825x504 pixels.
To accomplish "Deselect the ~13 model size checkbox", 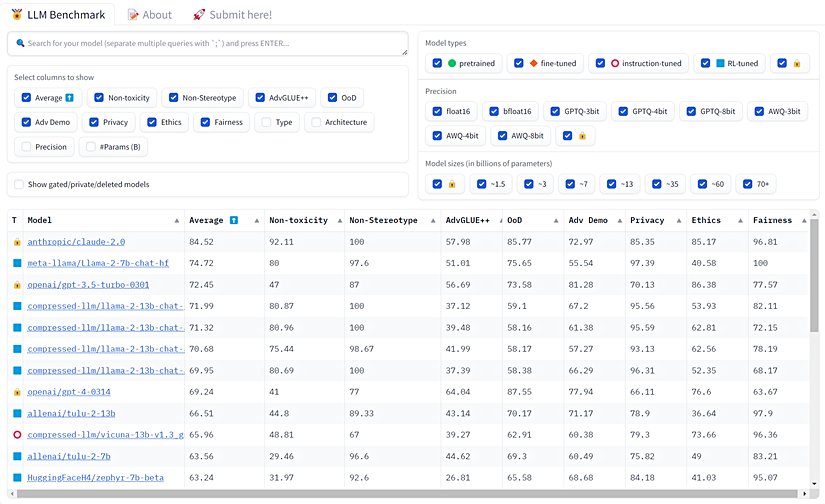I will [611, 184].
